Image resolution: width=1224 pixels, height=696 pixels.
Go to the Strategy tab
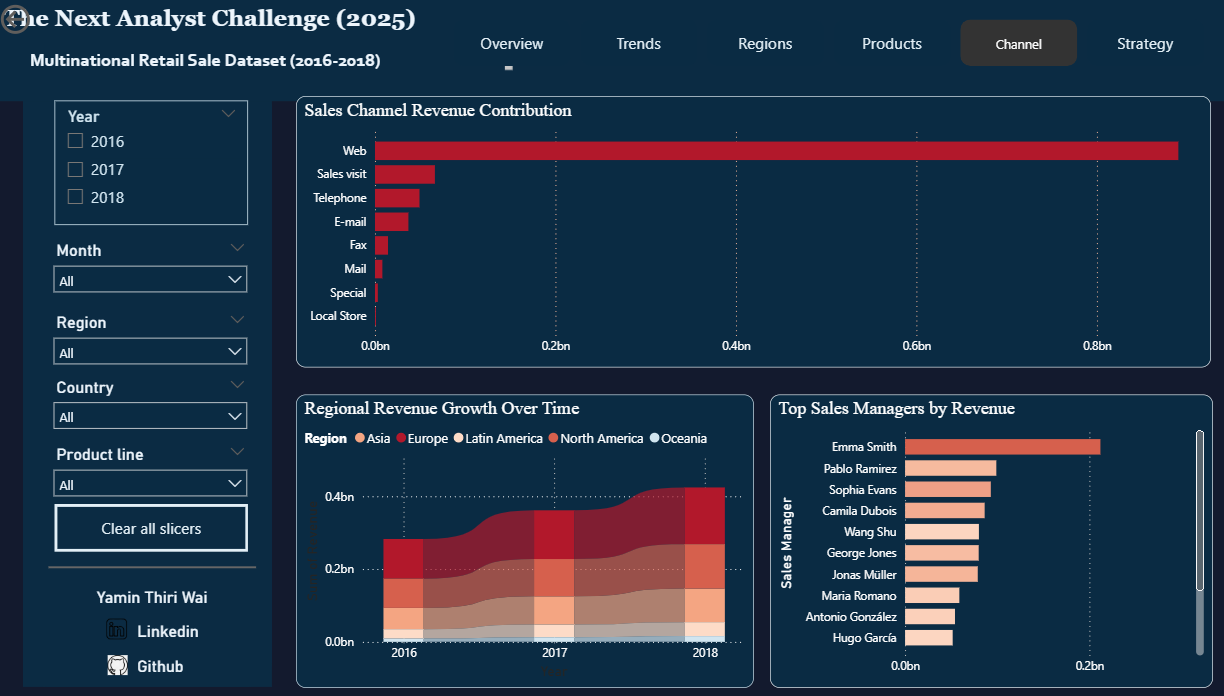pyautogui.click(x=1145, y=43)
